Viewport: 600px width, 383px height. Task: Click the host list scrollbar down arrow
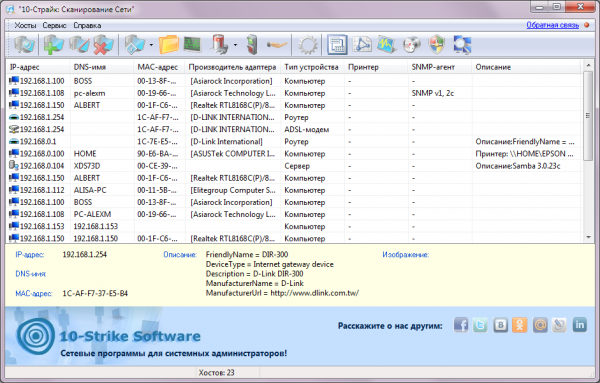[x=589, y=238]
